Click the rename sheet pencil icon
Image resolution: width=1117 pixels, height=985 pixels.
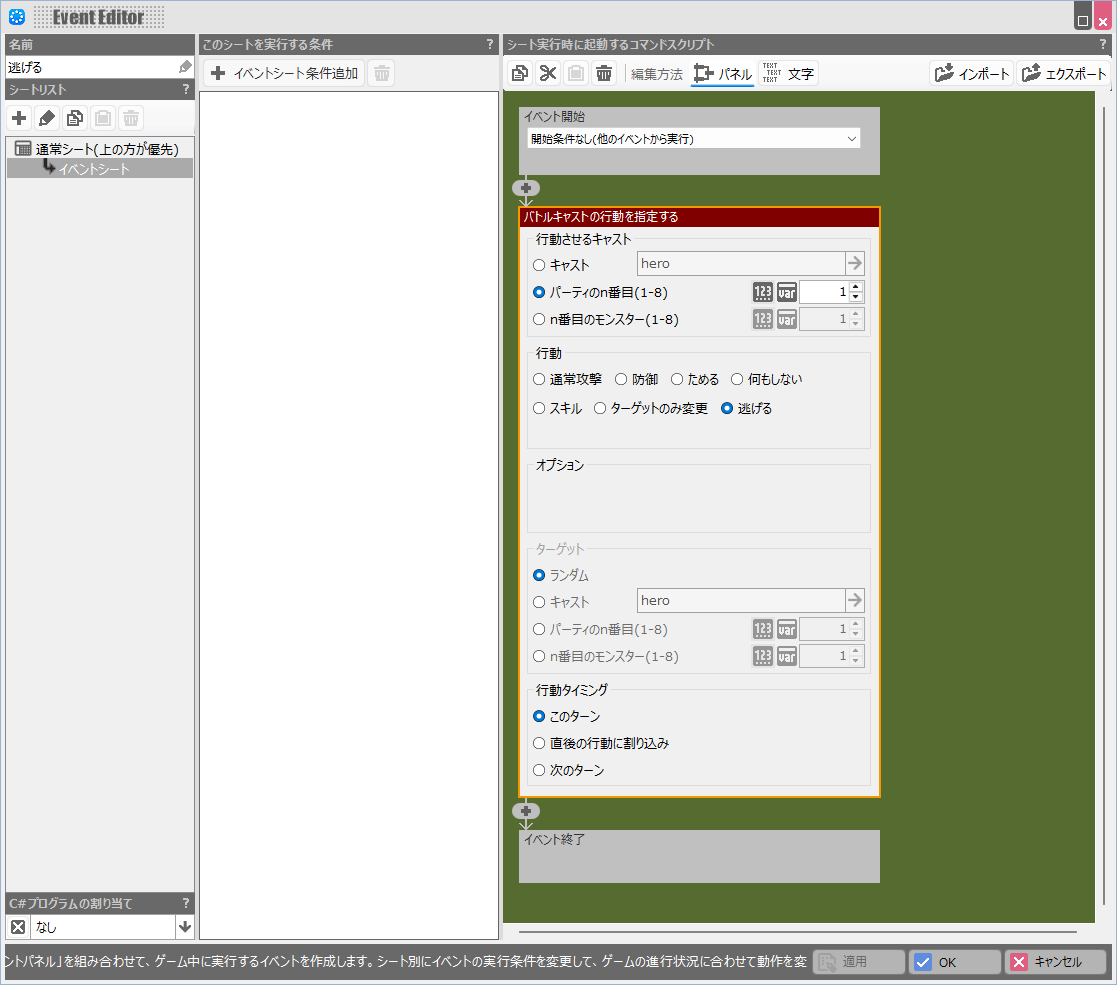(47, 118)
